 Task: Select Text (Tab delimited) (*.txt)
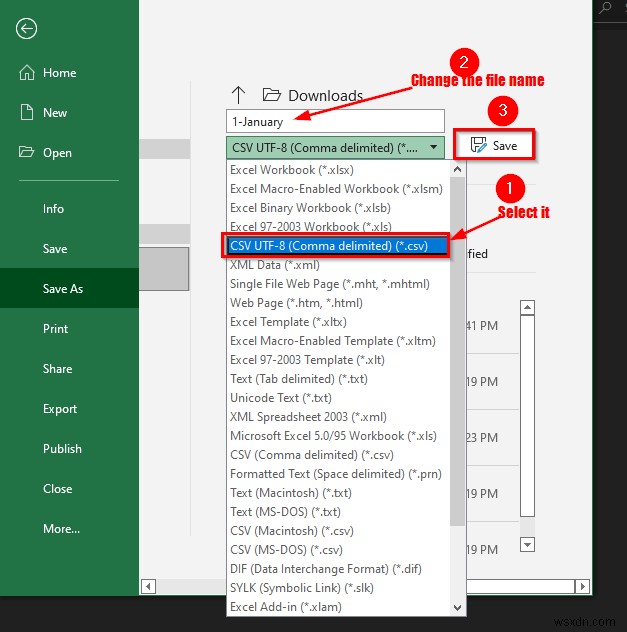(338, 378)
